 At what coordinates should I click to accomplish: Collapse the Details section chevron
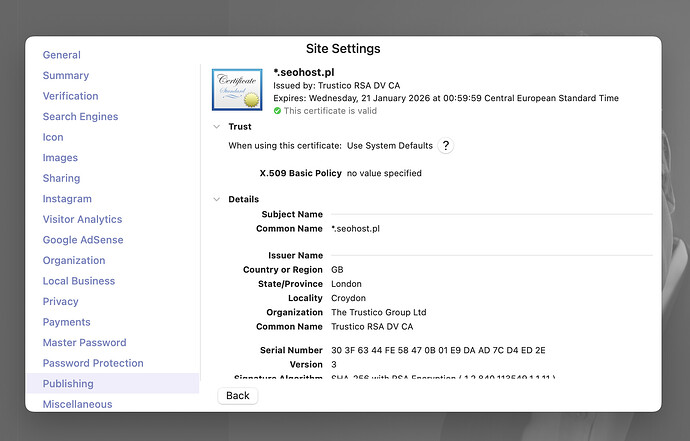click(x=217, y=199)
